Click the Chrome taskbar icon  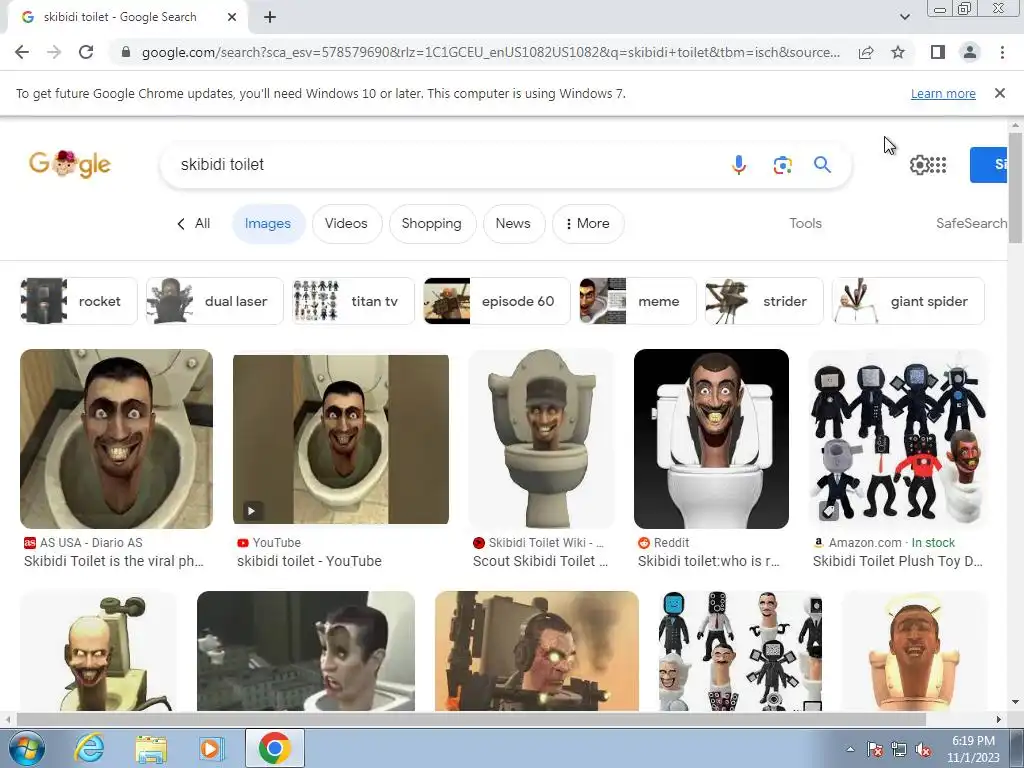coord(274,748)
